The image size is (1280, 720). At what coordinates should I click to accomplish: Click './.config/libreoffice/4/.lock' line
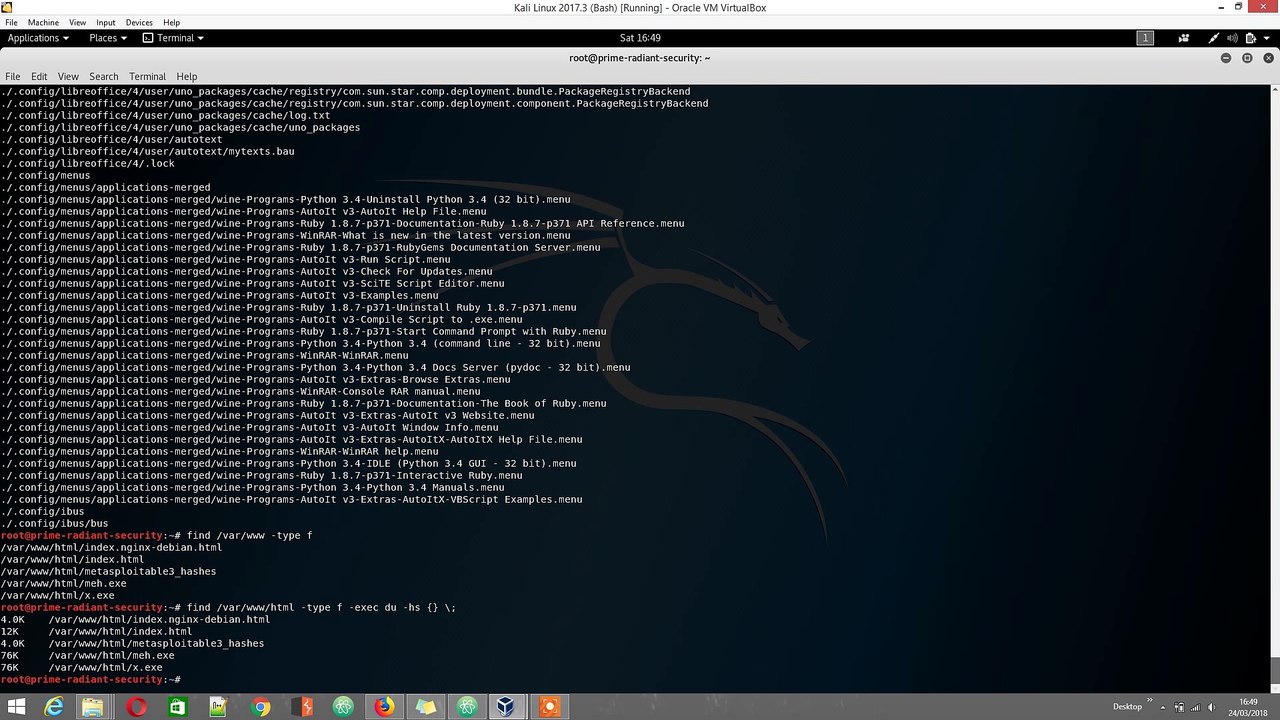(88, 163)
